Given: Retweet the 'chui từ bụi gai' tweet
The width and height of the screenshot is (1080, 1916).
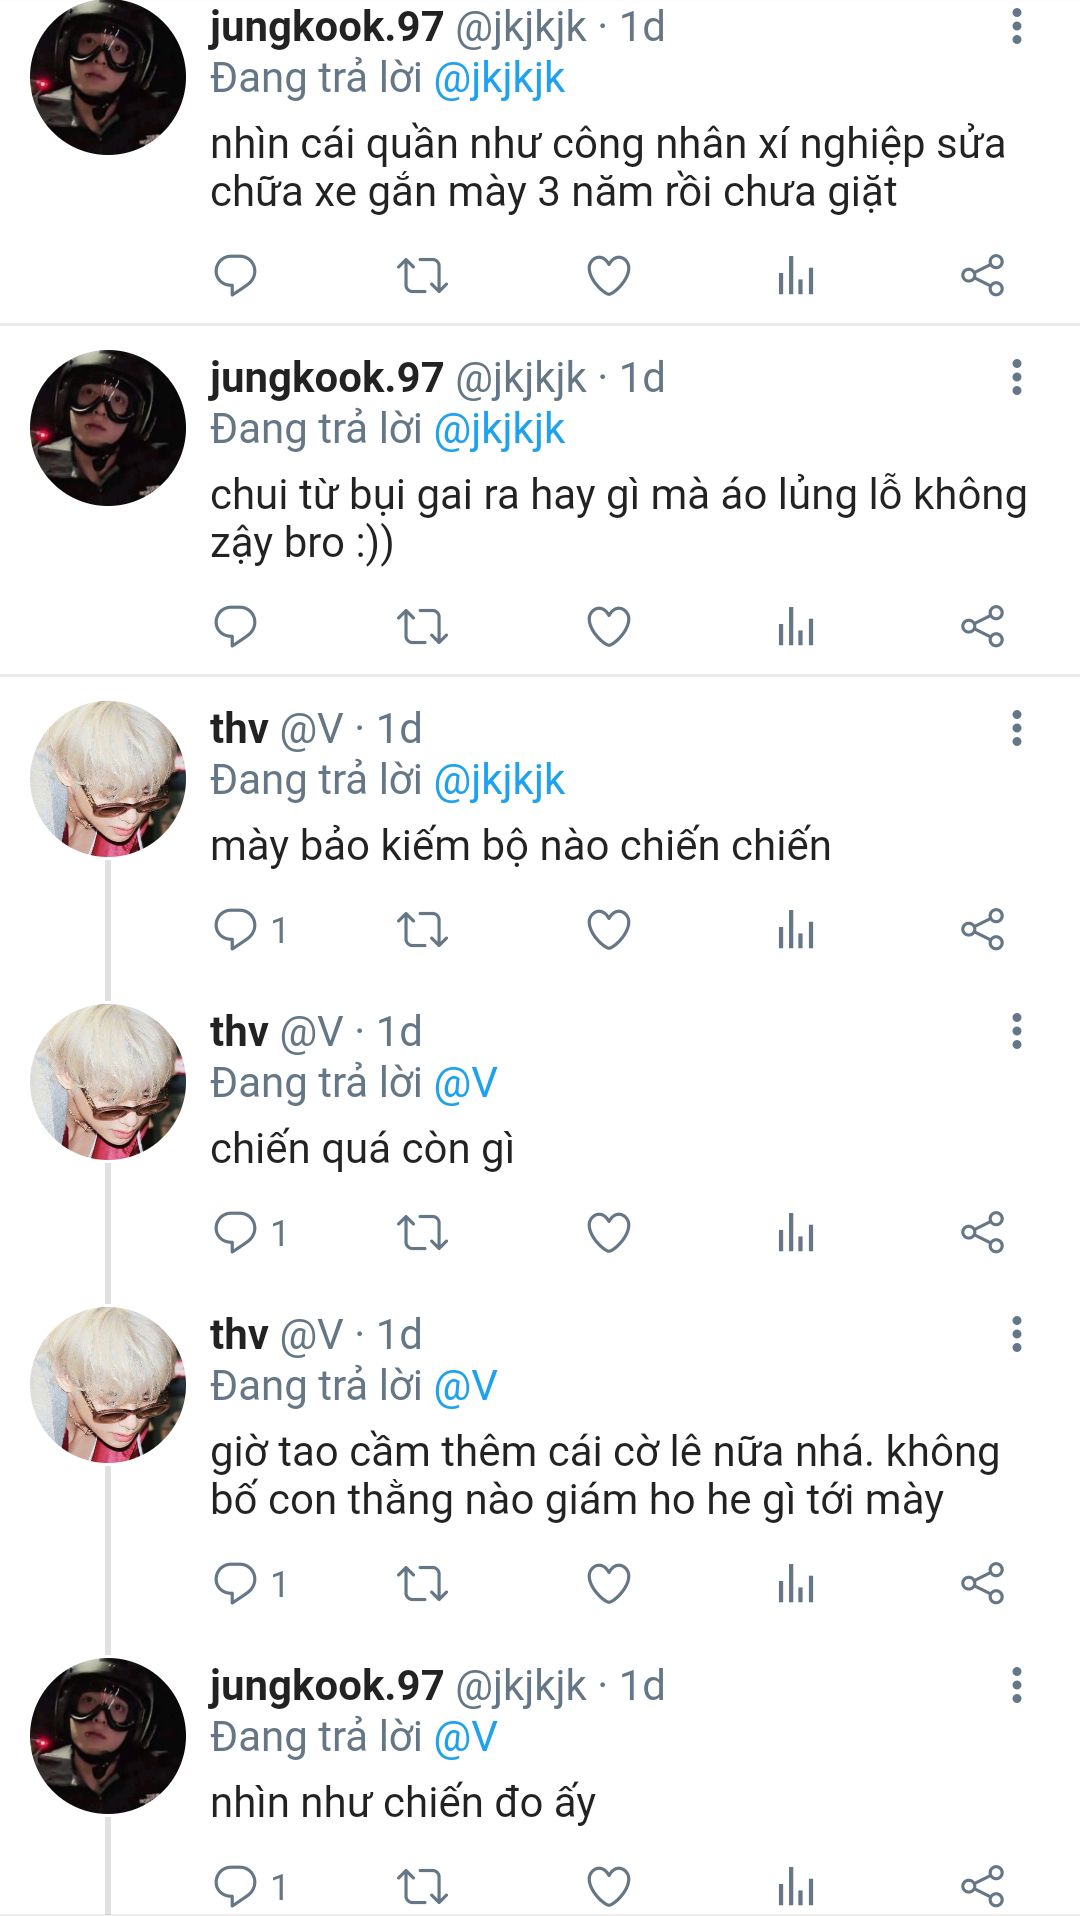Looking at the screenshot, I should (x=422, y=627).
